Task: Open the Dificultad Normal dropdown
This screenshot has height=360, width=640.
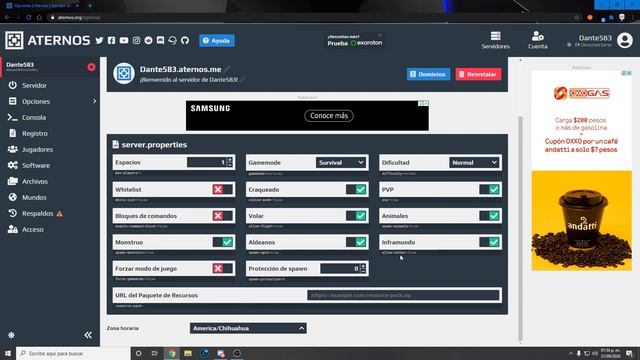Action: pyautogui.click(x=474, y=162)
